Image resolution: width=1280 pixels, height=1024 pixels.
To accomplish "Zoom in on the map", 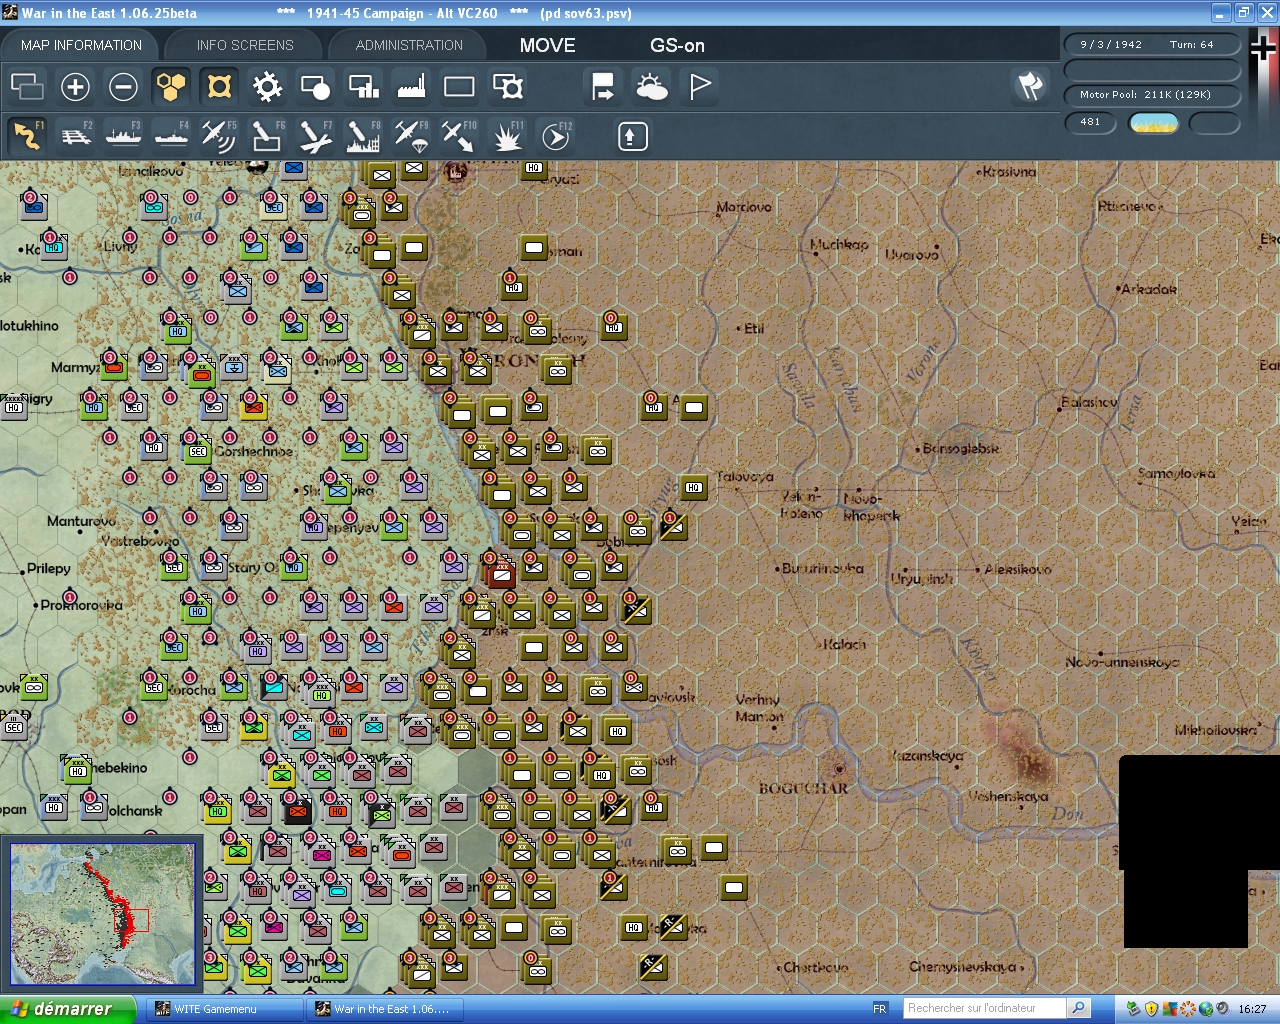I will pos(75,87).
